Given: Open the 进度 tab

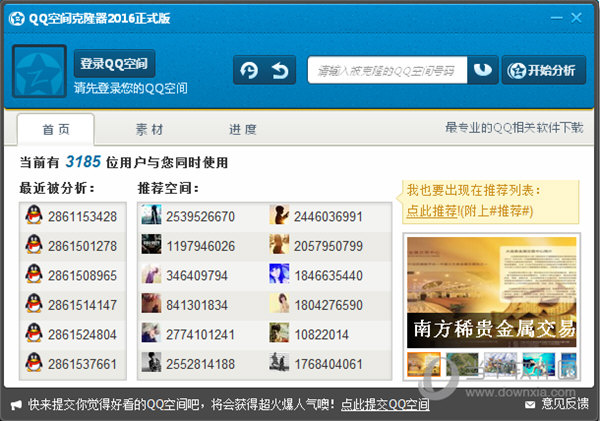Looking at the screenshot, I should (243, 130).
